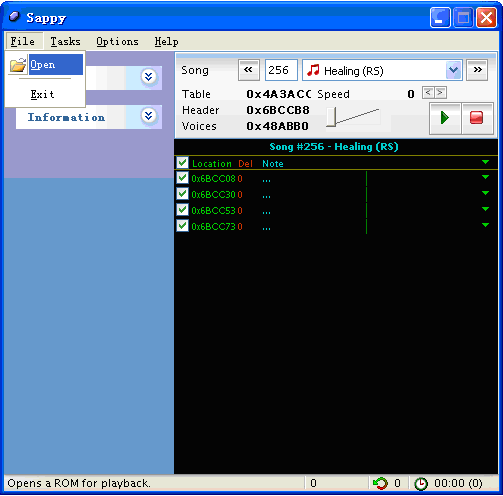Screen dimensions: 503x496
Task: Toggle the track 0x6BCC53 checkbox
Action: click(x=182, y=210)
